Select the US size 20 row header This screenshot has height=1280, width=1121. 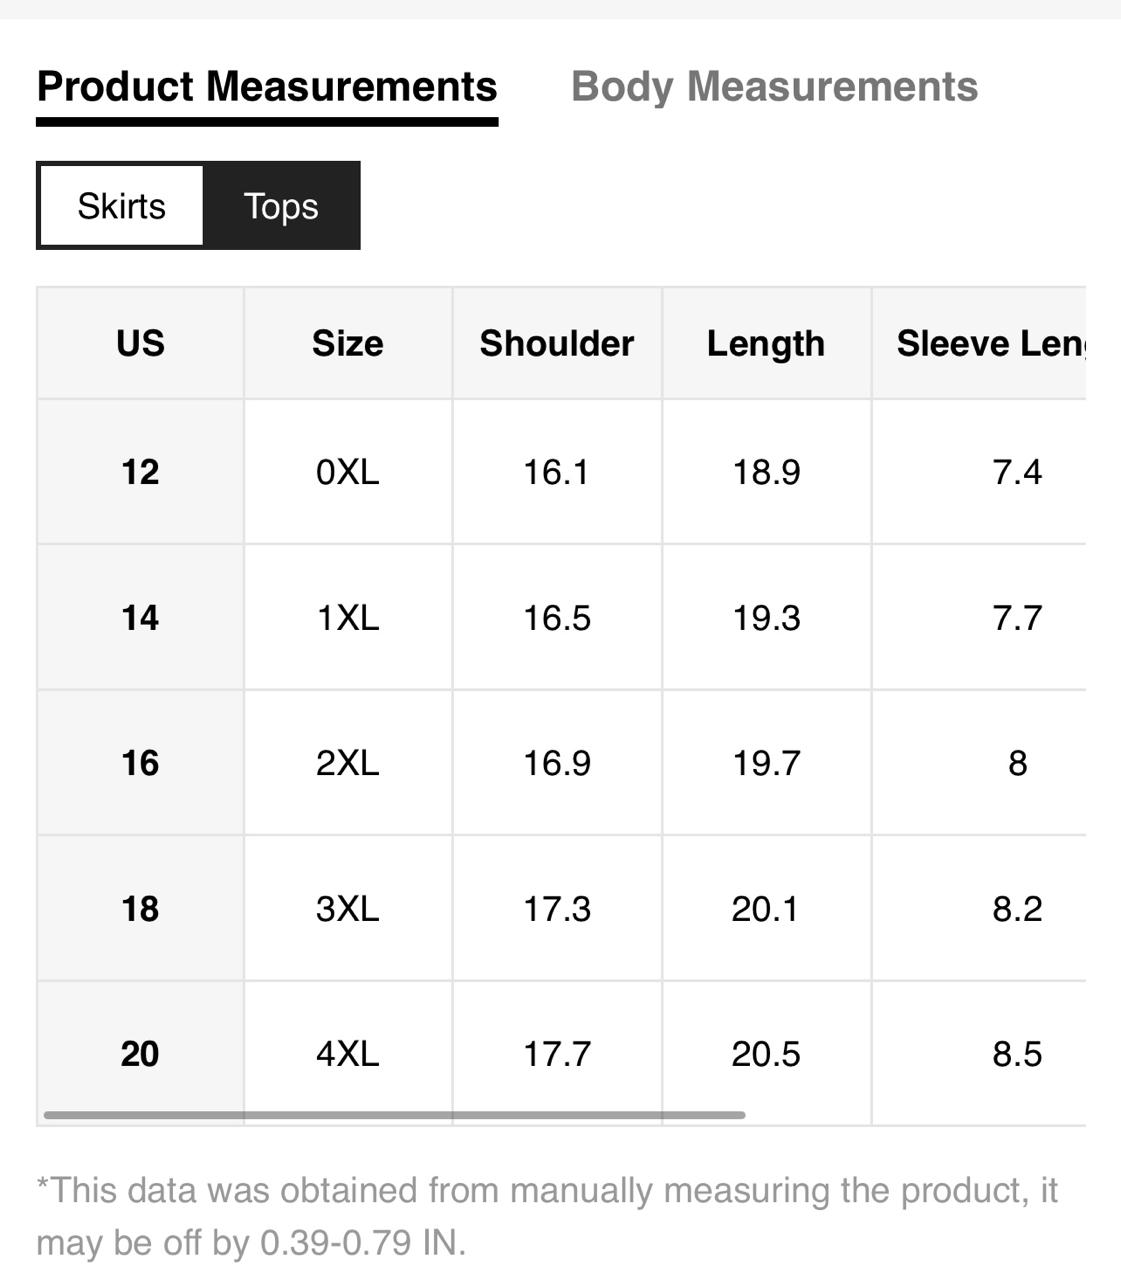click(x=140, y=1054)
